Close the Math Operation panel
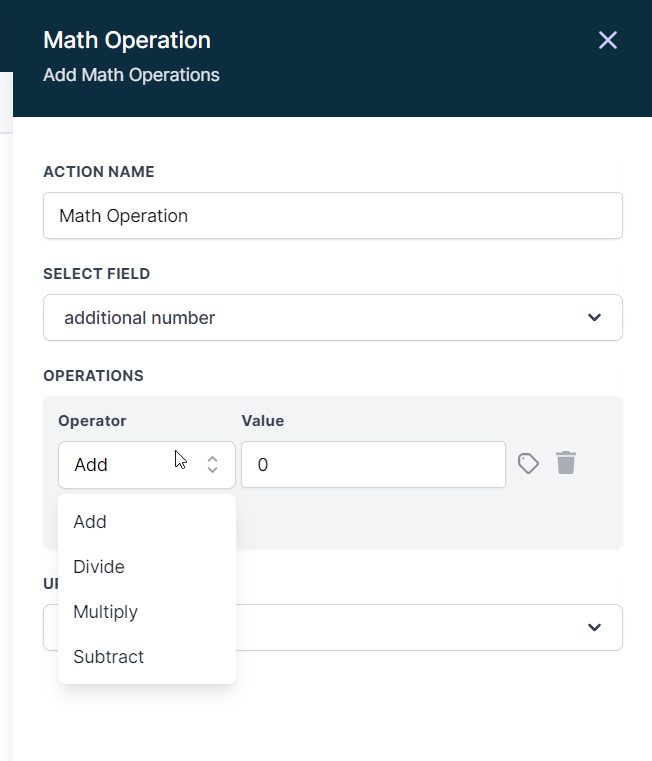Viewport: 652px width, 761px height. click(607, 40)
